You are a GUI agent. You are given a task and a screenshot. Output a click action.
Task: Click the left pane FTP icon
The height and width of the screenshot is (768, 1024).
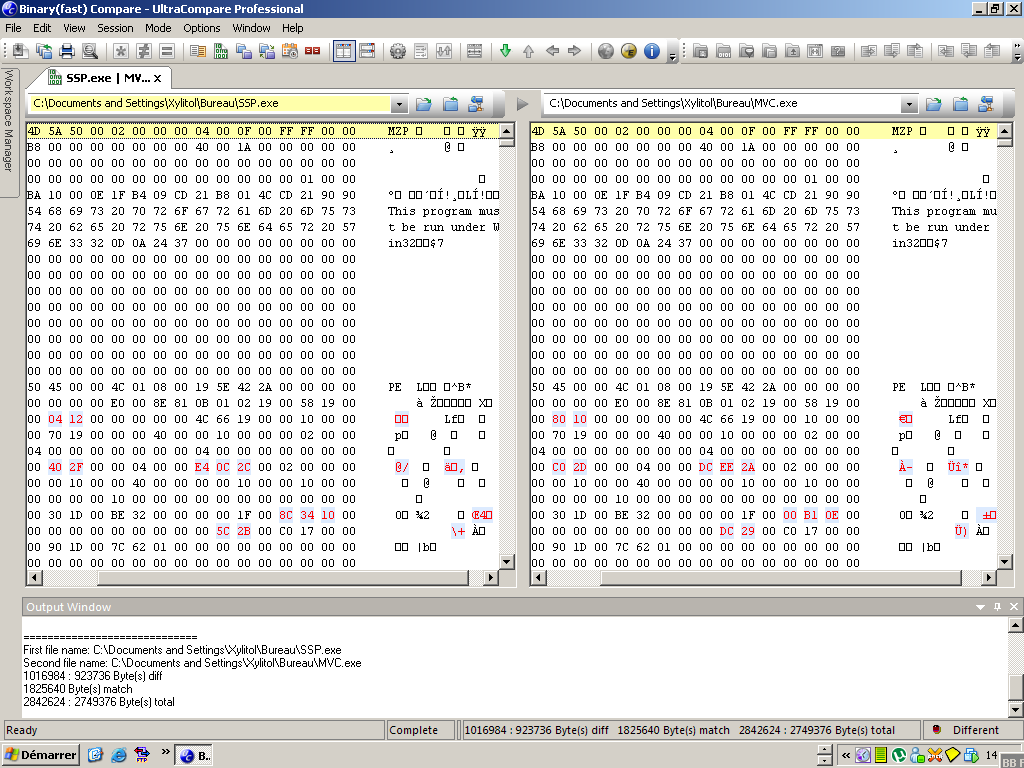pos(477,104)
